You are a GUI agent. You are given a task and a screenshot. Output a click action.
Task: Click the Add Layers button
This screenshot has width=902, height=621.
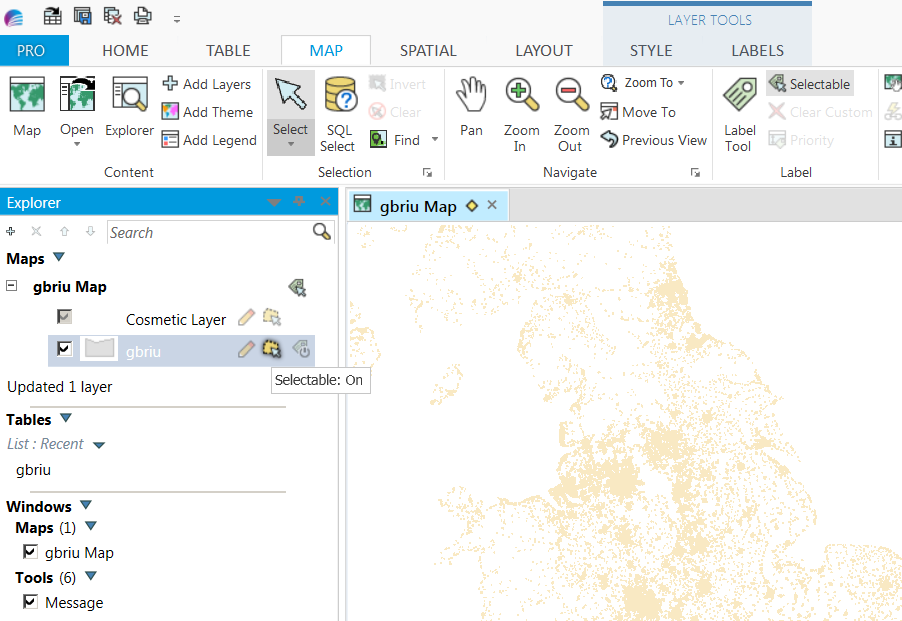pos(208,84)
